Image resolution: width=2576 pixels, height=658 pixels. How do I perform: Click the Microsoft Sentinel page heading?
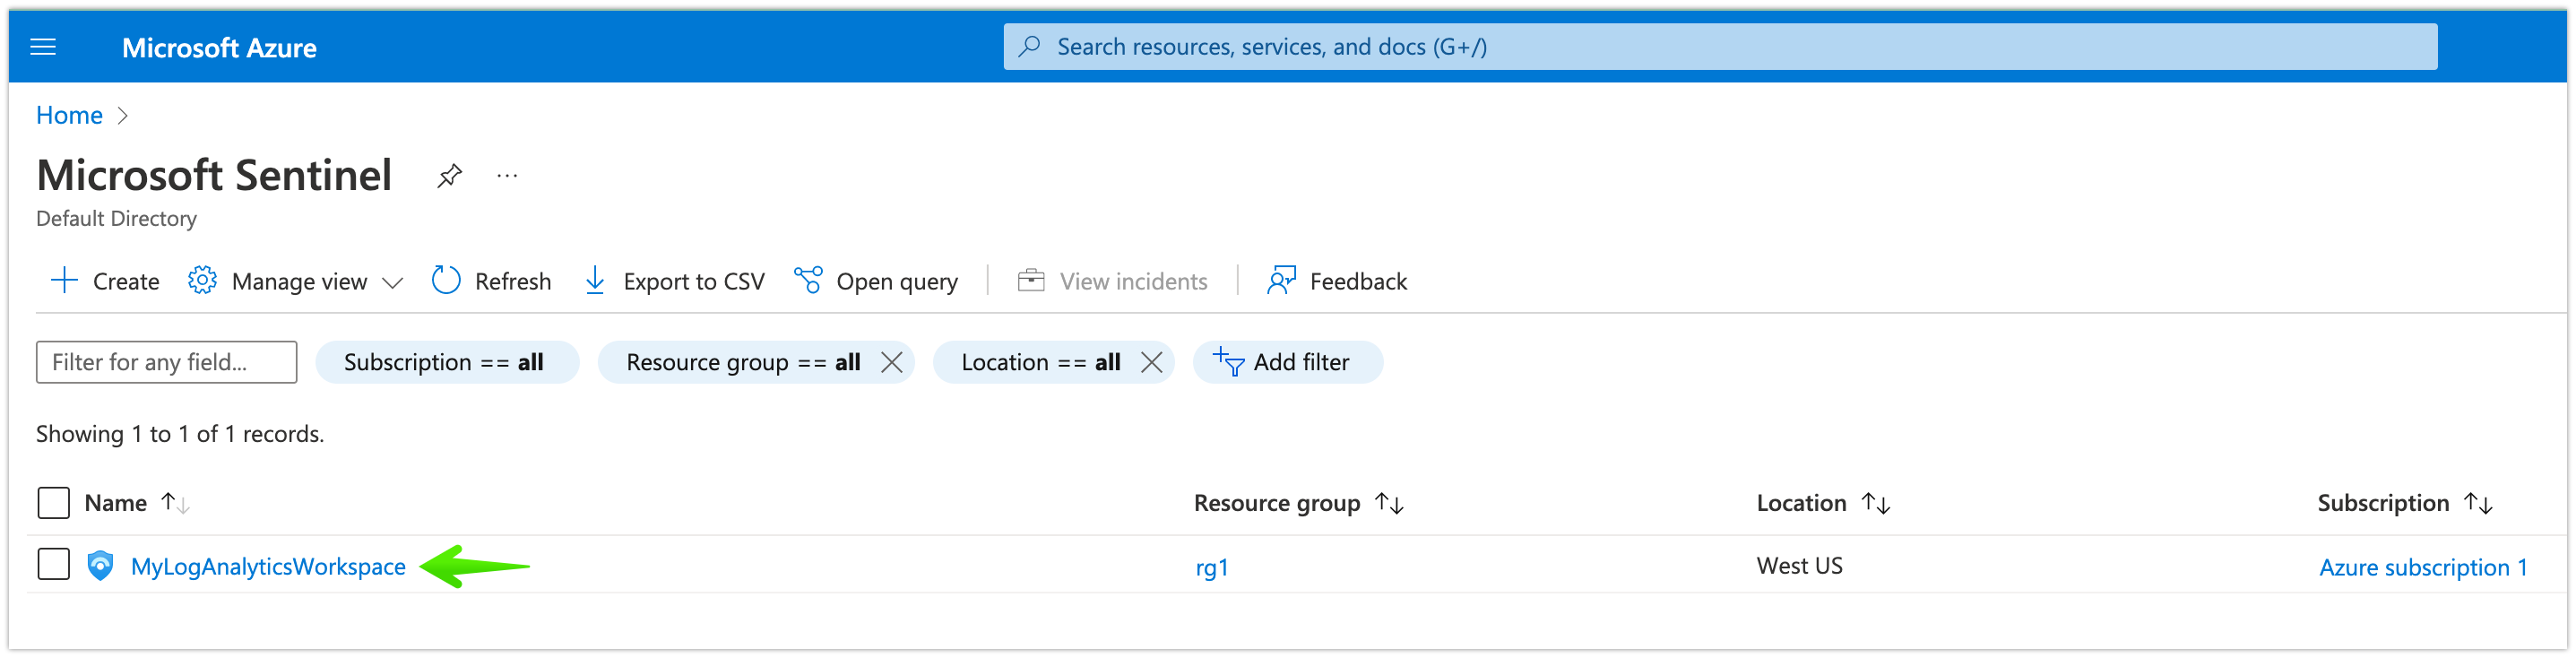click(x=214, y=176)
